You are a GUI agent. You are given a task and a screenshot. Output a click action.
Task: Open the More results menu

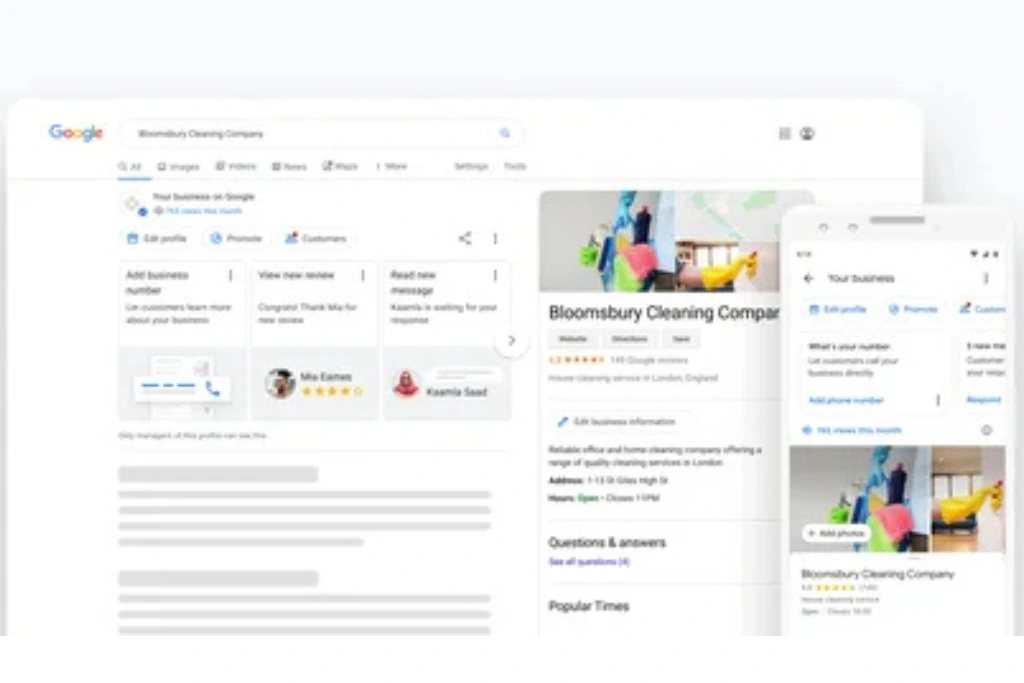[391, 167]
